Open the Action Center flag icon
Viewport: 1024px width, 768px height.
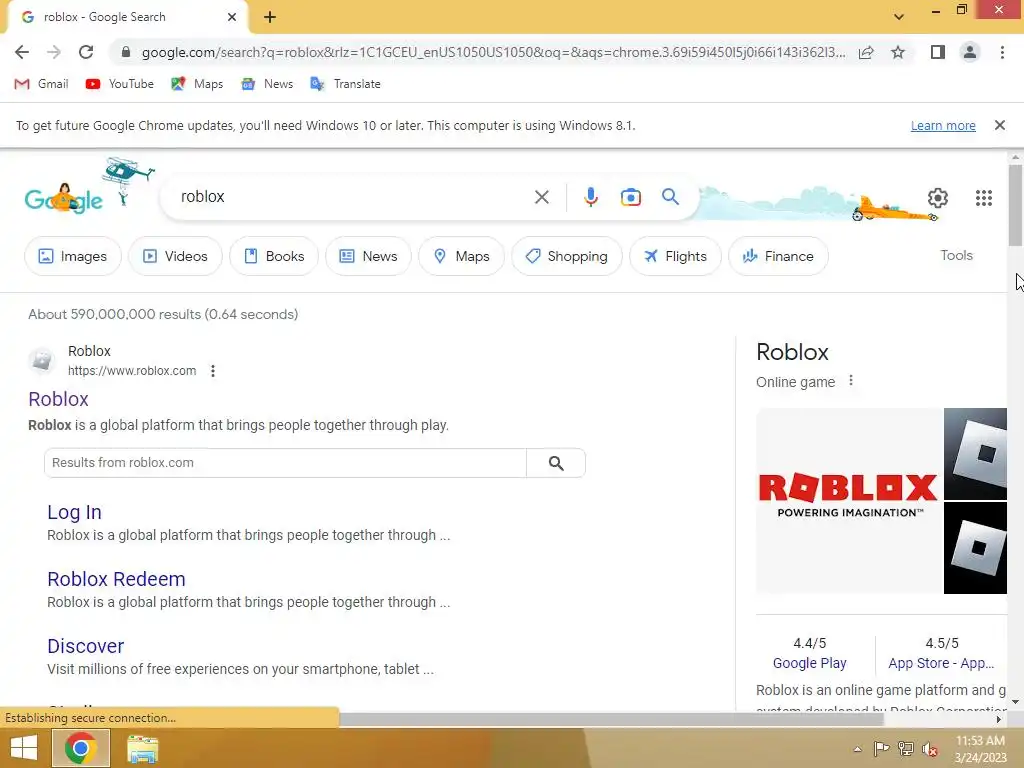[x=881, y=749]
